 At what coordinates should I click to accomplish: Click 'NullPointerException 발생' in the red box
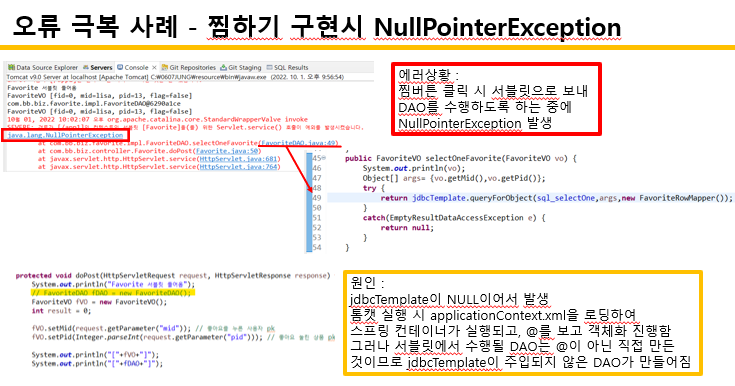(x=475, y=123)
